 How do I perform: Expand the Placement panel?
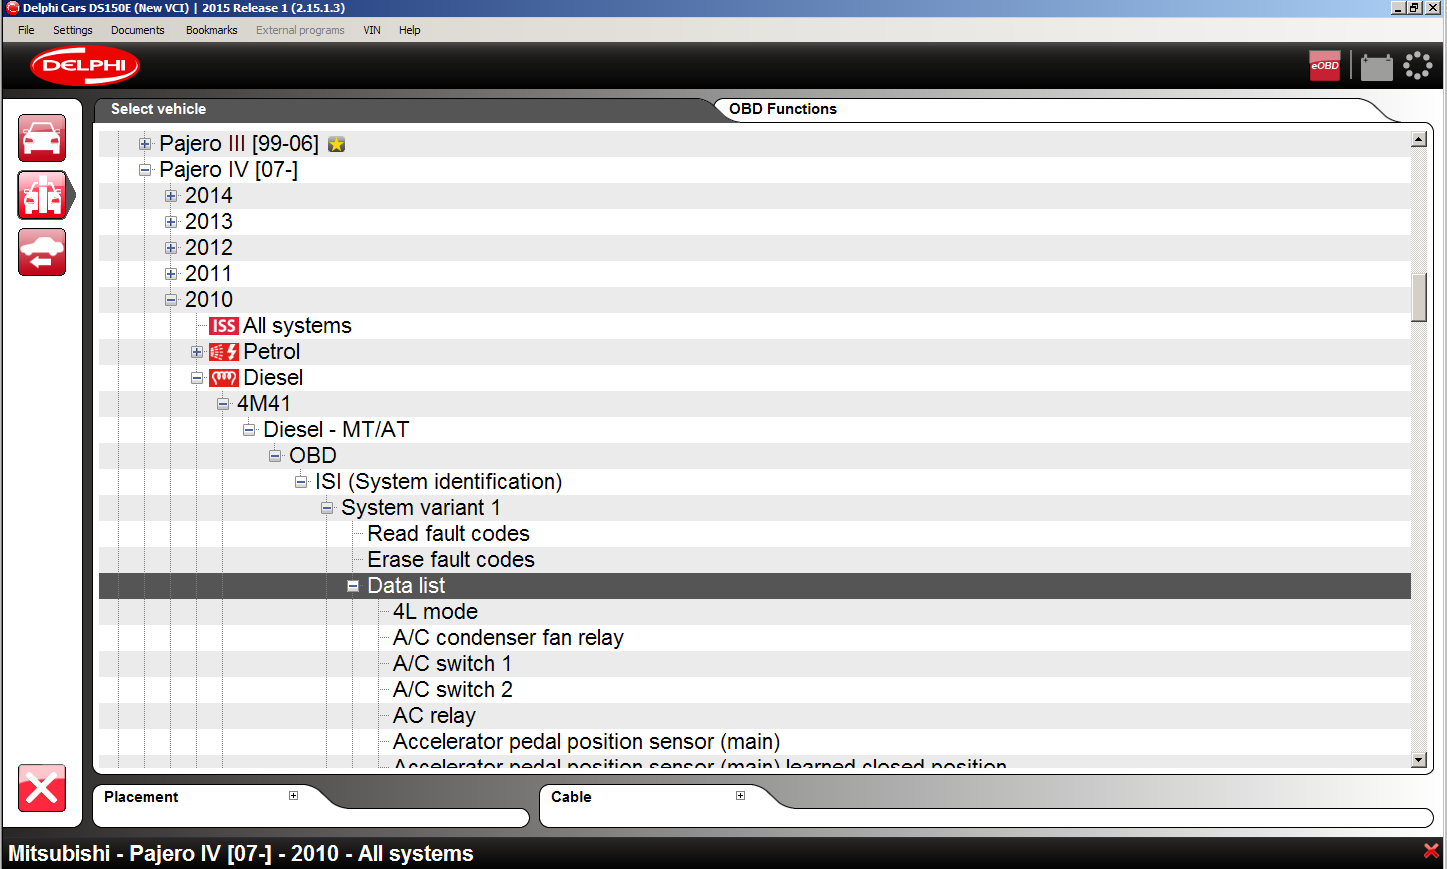click(x=293, y=796)
